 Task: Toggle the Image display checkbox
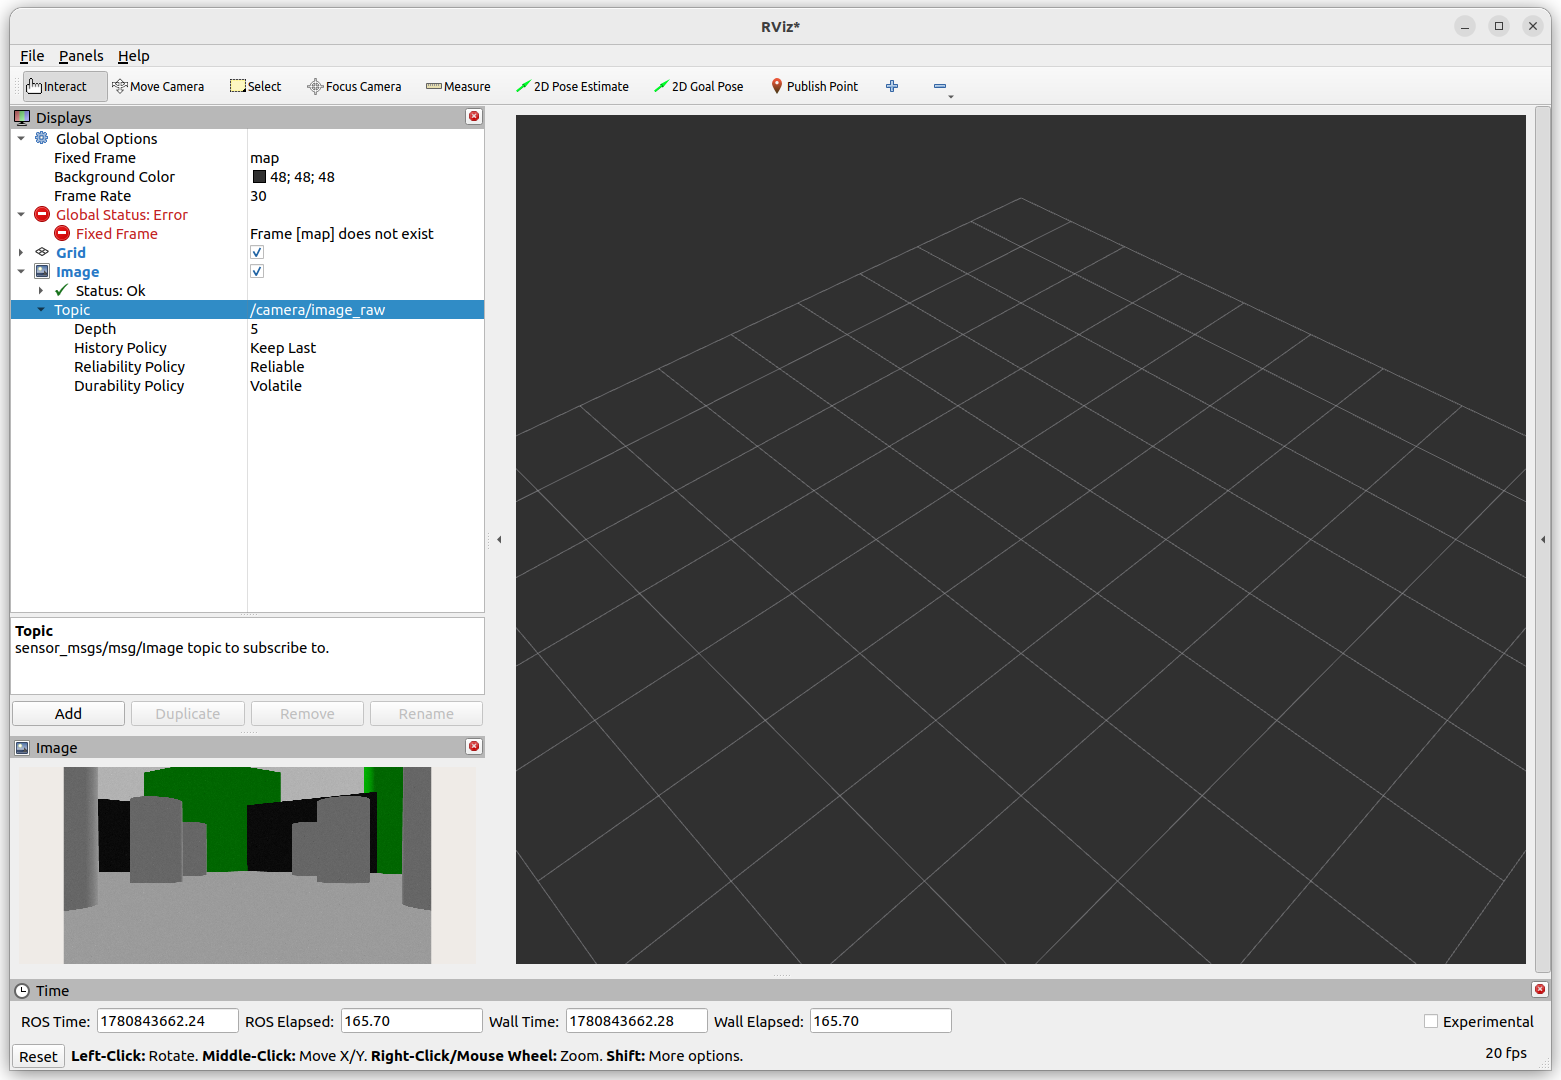click(257, 271)
